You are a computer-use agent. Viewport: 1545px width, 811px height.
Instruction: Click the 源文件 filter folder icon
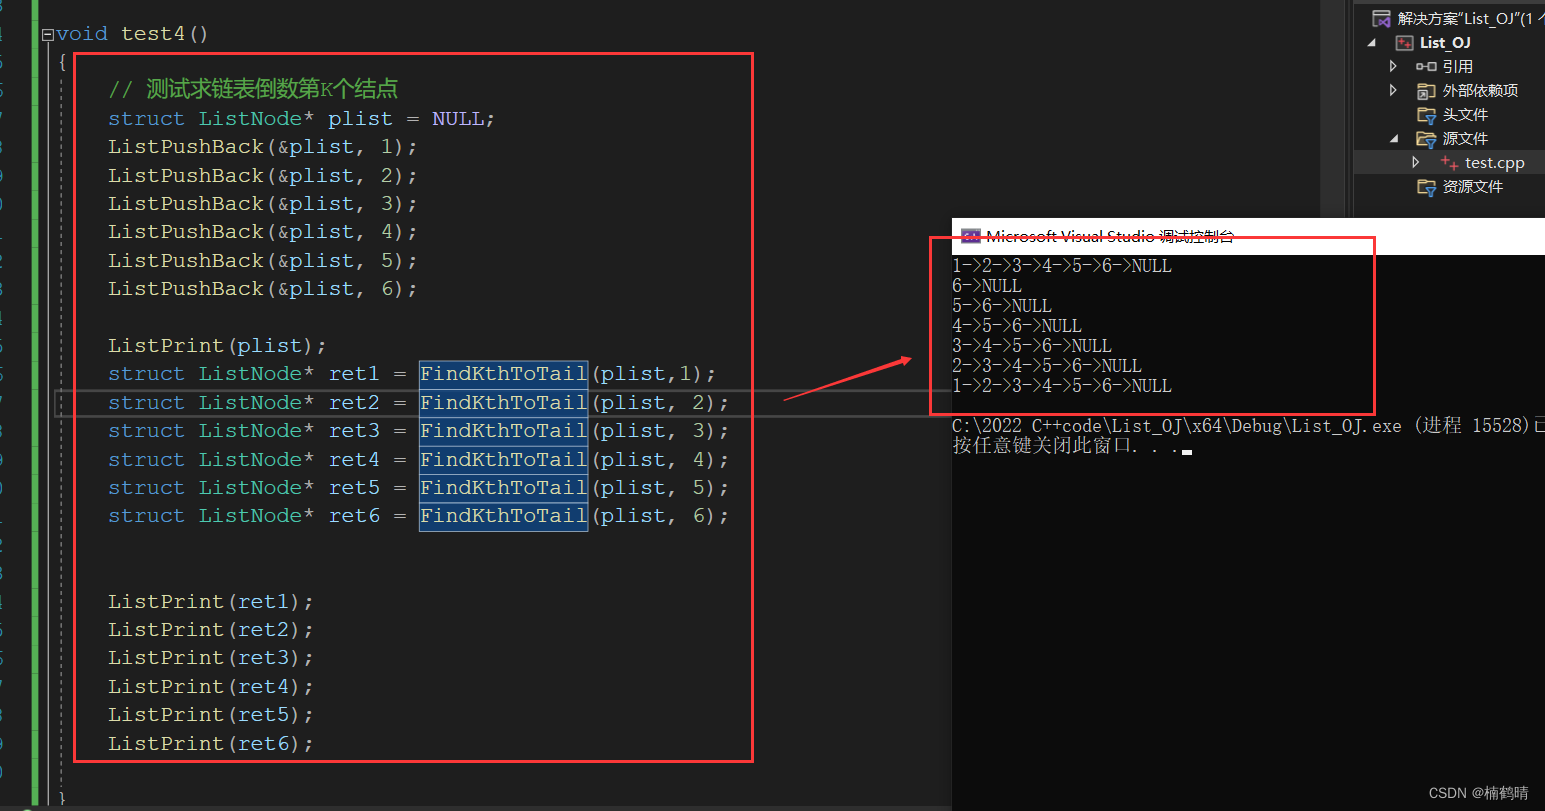coord(1426,139)
